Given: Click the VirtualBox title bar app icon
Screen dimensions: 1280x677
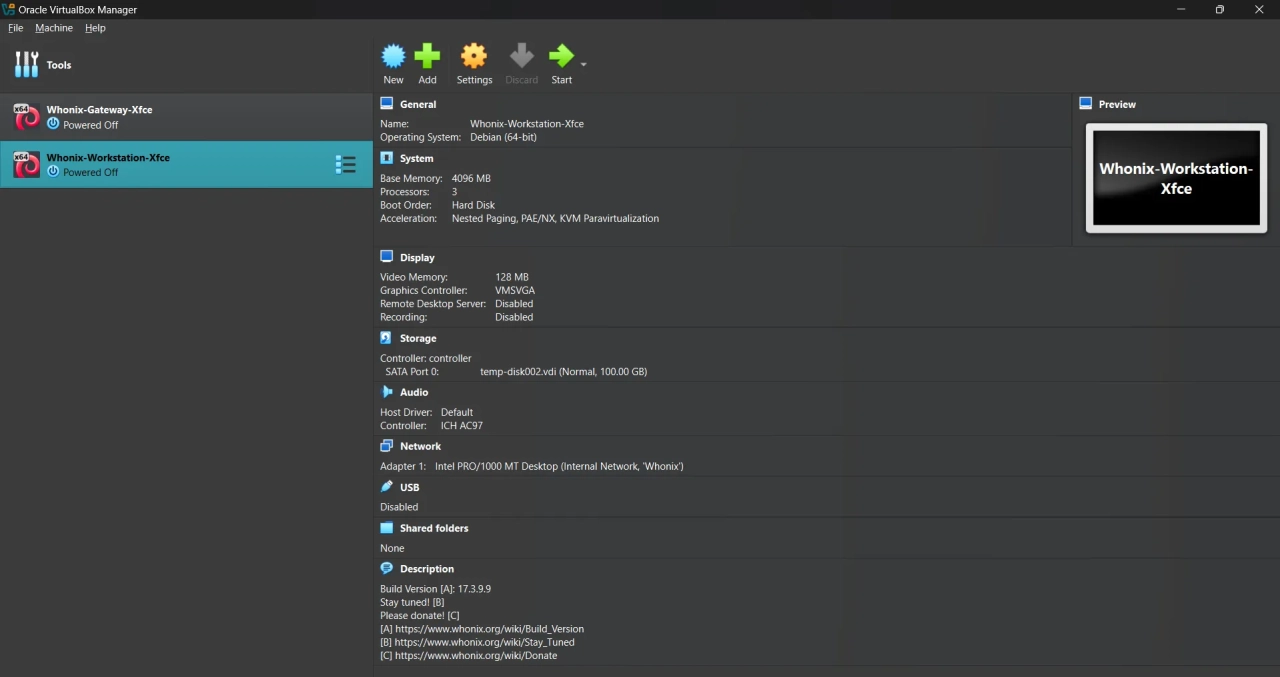Looking at the screenshot, I should tap(9, 9).
